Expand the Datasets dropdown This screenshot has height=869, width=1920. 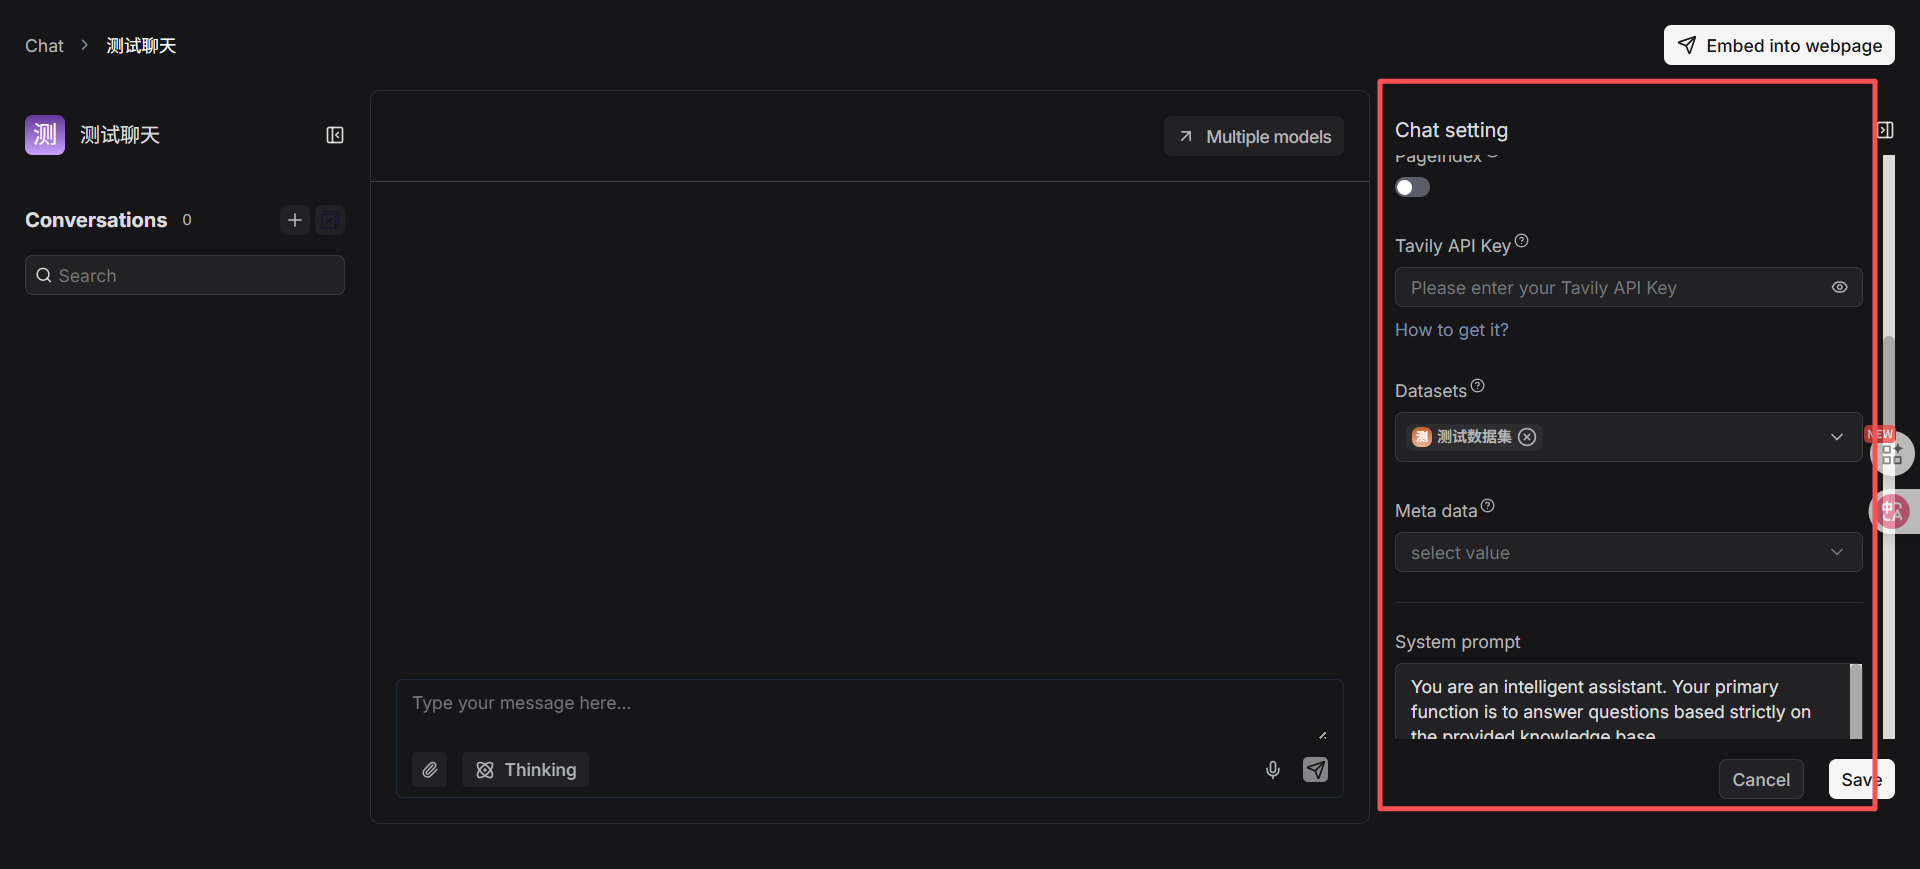point(1836,437)
